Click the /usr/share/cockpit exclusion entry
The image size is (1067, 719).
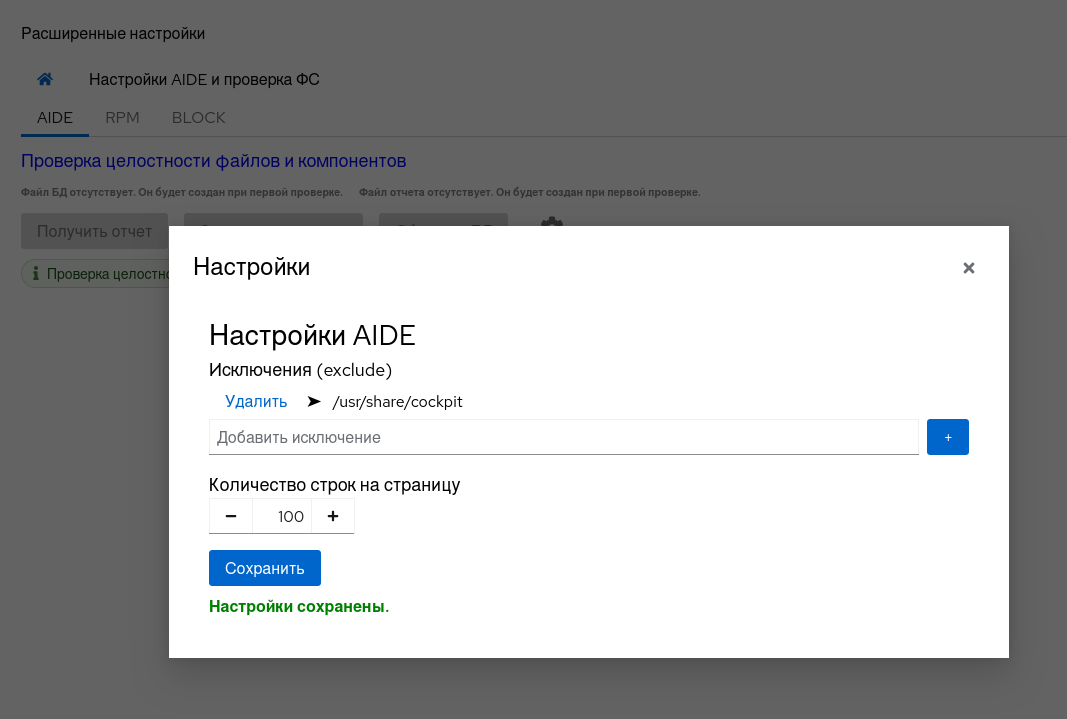(397, 402)
